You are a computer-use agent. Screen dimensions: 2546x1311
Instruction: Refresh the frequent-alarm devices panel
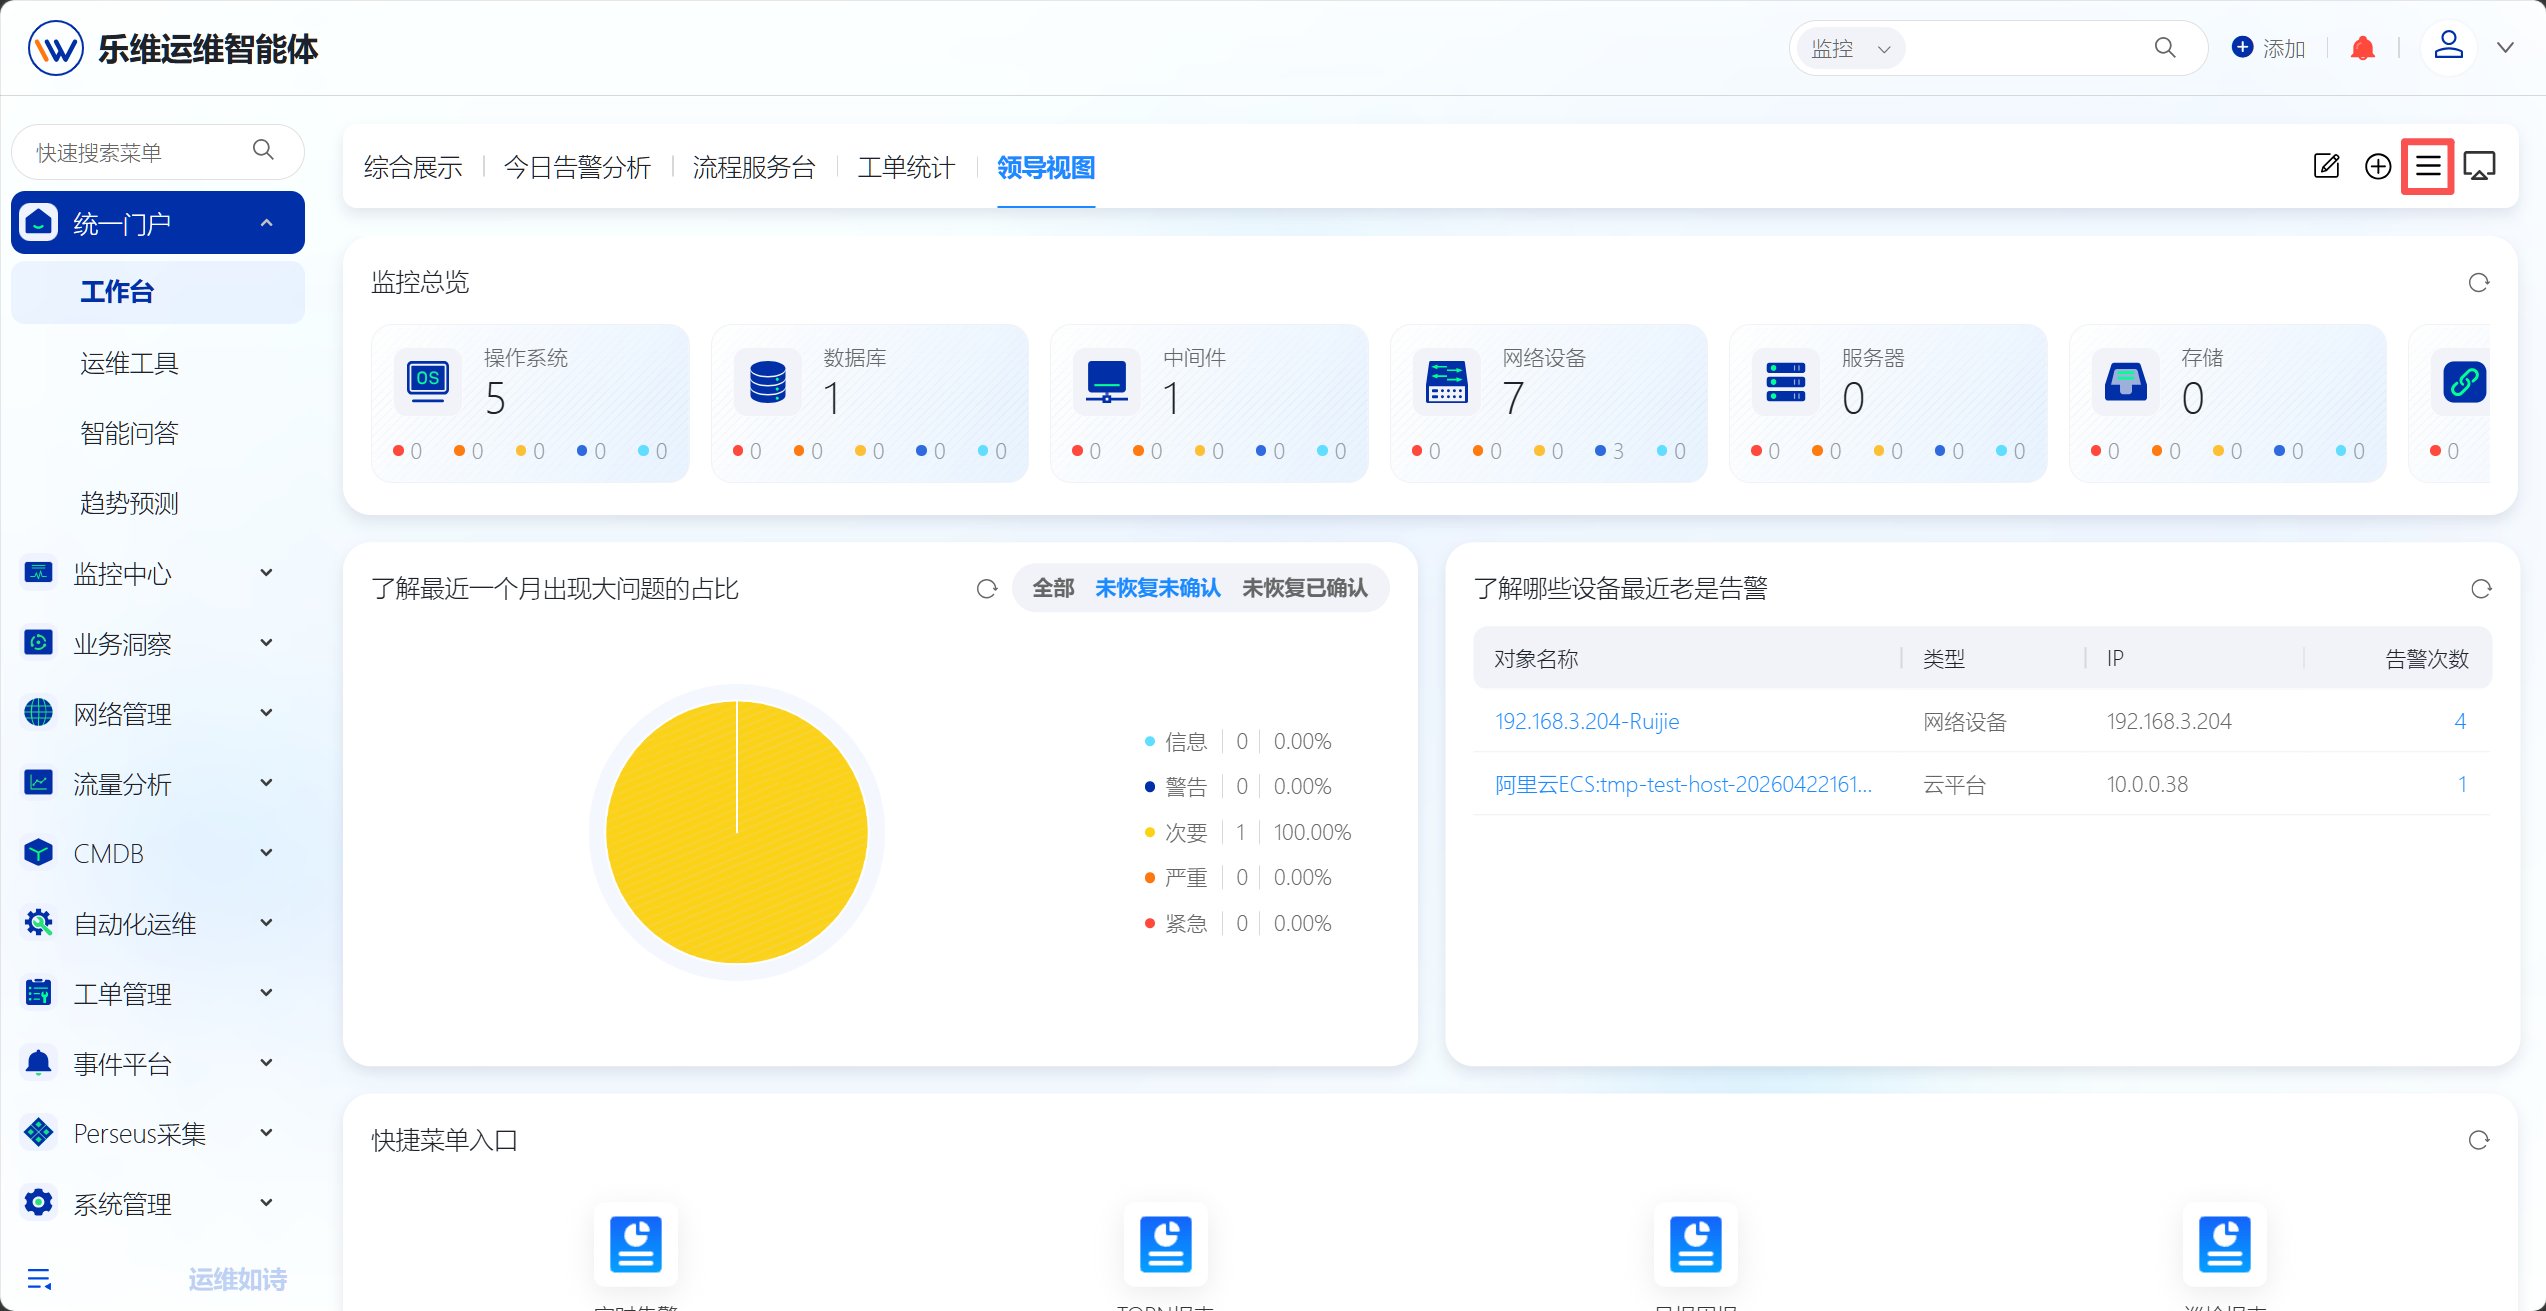point(2481,589)
